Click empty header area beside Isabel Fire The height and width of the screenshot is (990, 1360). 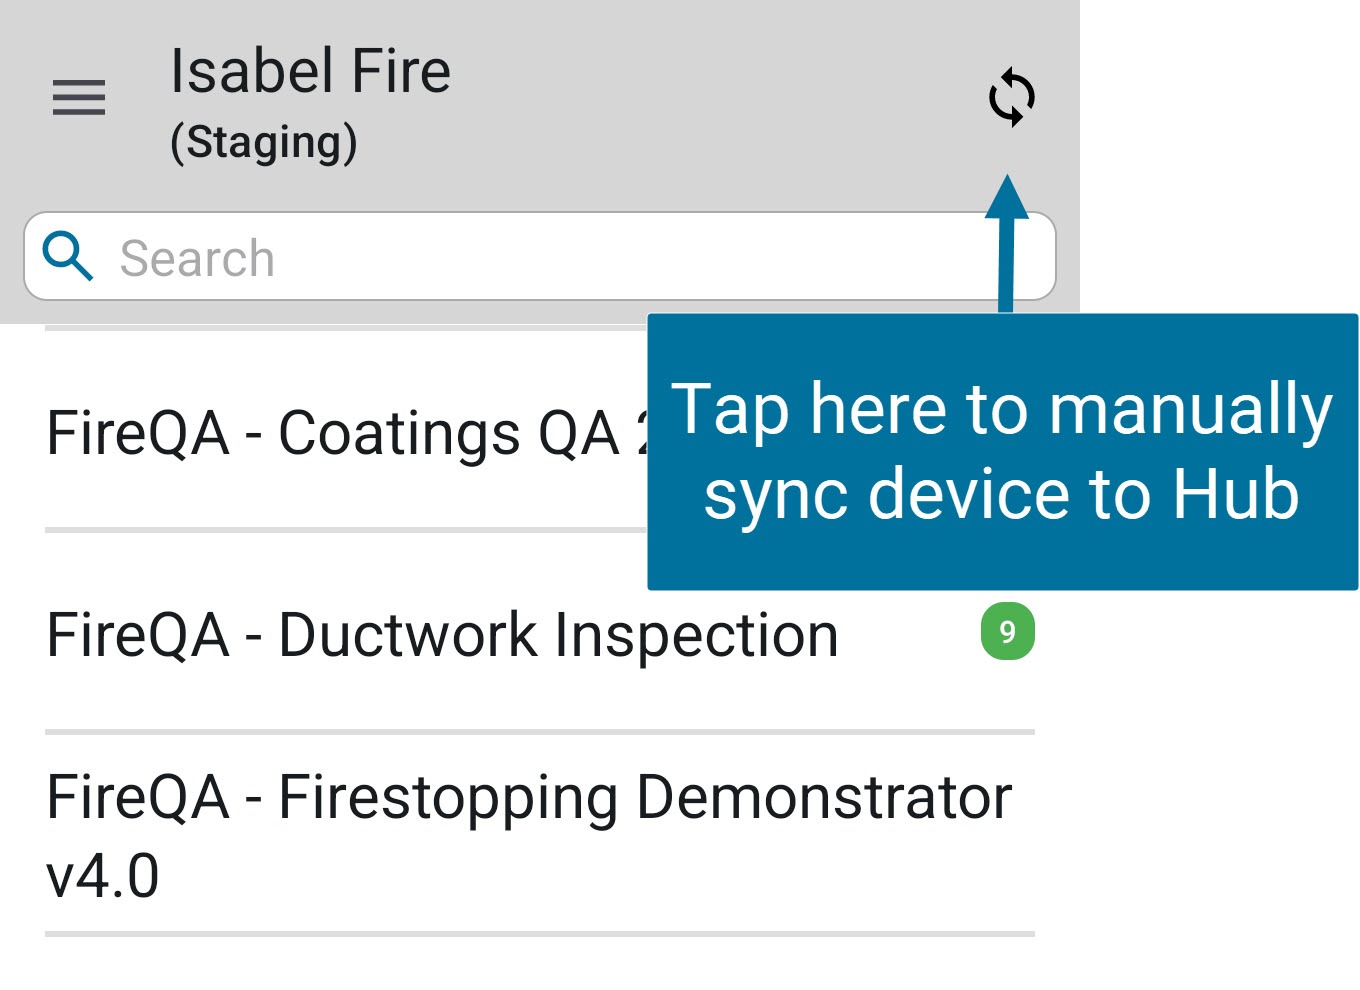(700, 100)
